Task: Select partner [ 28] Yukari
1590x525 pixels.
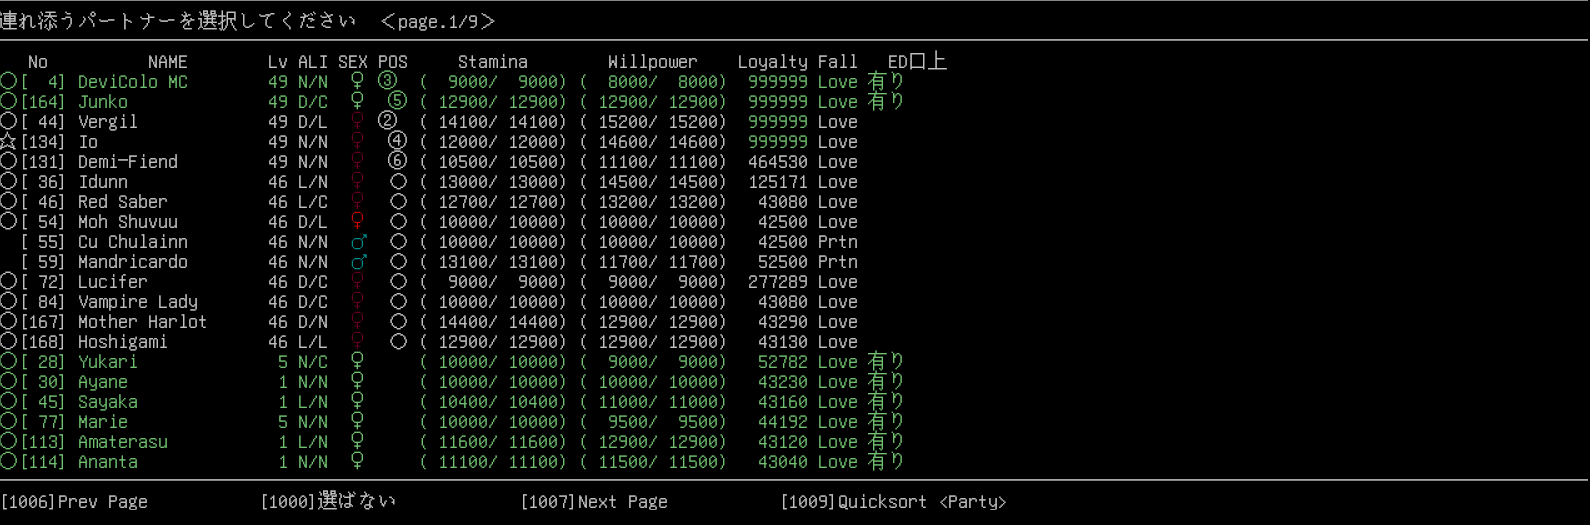Action: click(79, 362)
